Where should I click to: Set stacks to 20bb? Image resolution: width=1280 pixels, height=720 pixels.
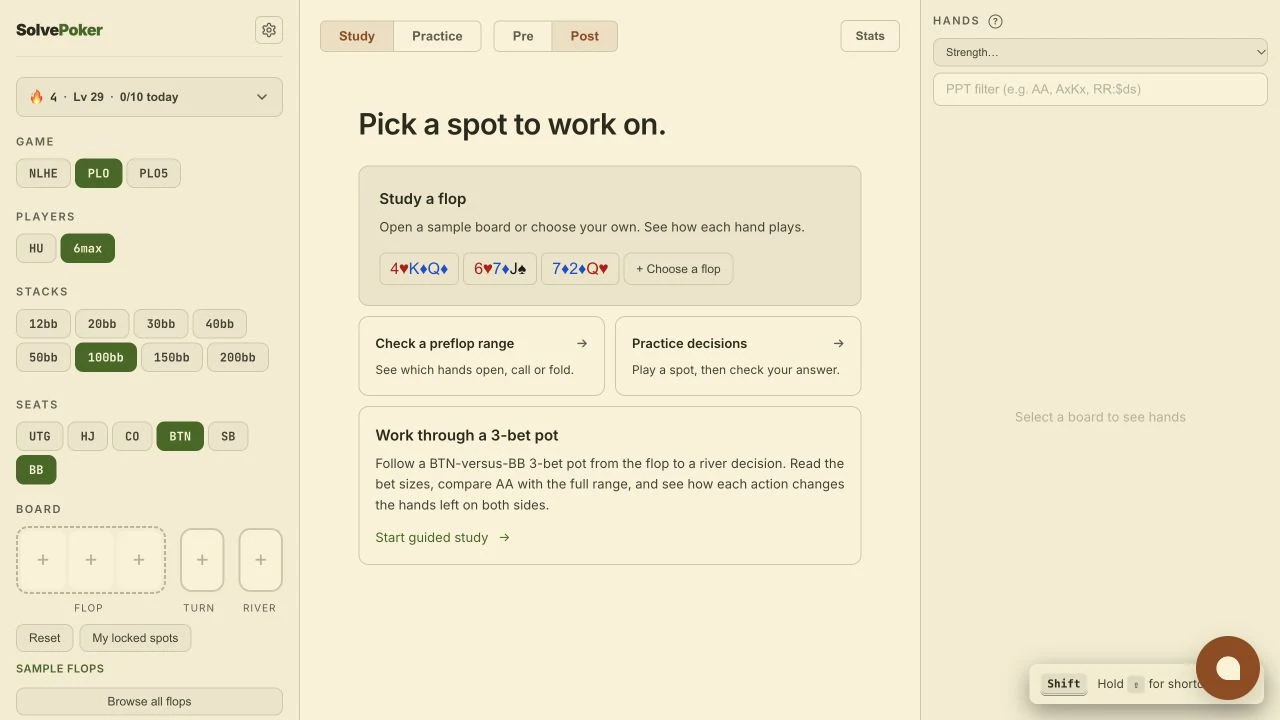[102, 324]
